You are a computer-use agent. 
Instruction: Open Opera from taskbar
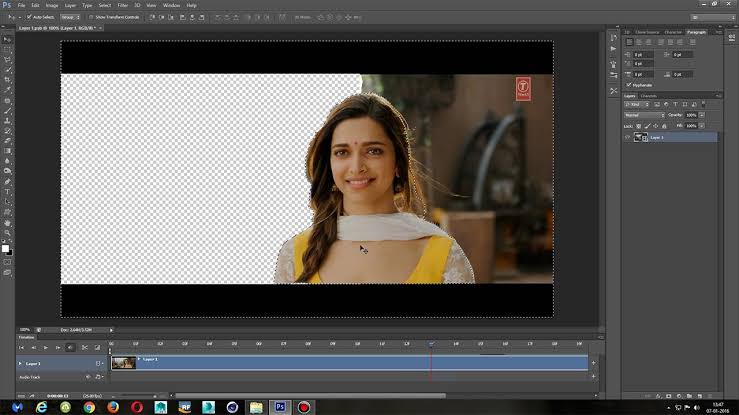(137, 407)
